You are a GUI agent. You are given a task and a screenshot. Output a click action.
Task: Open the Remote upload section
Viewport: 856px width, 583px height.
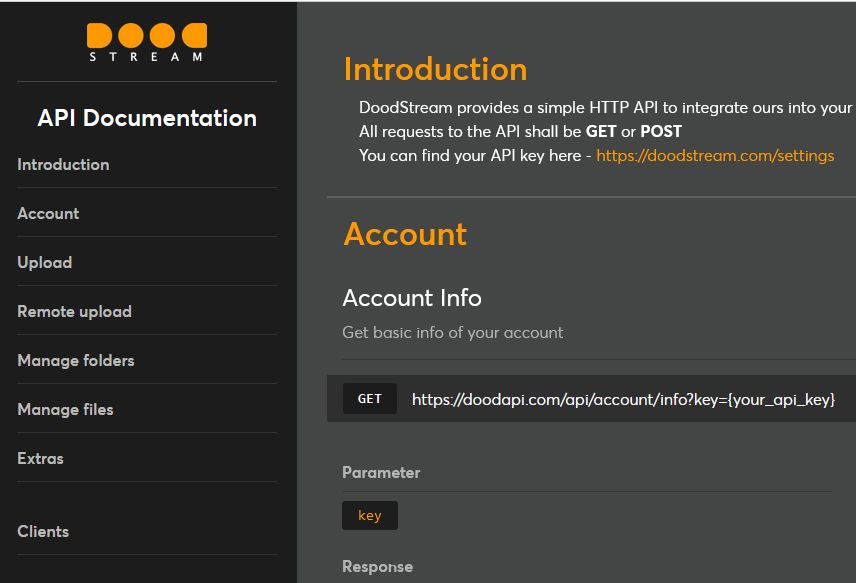[x=74, y=312]
